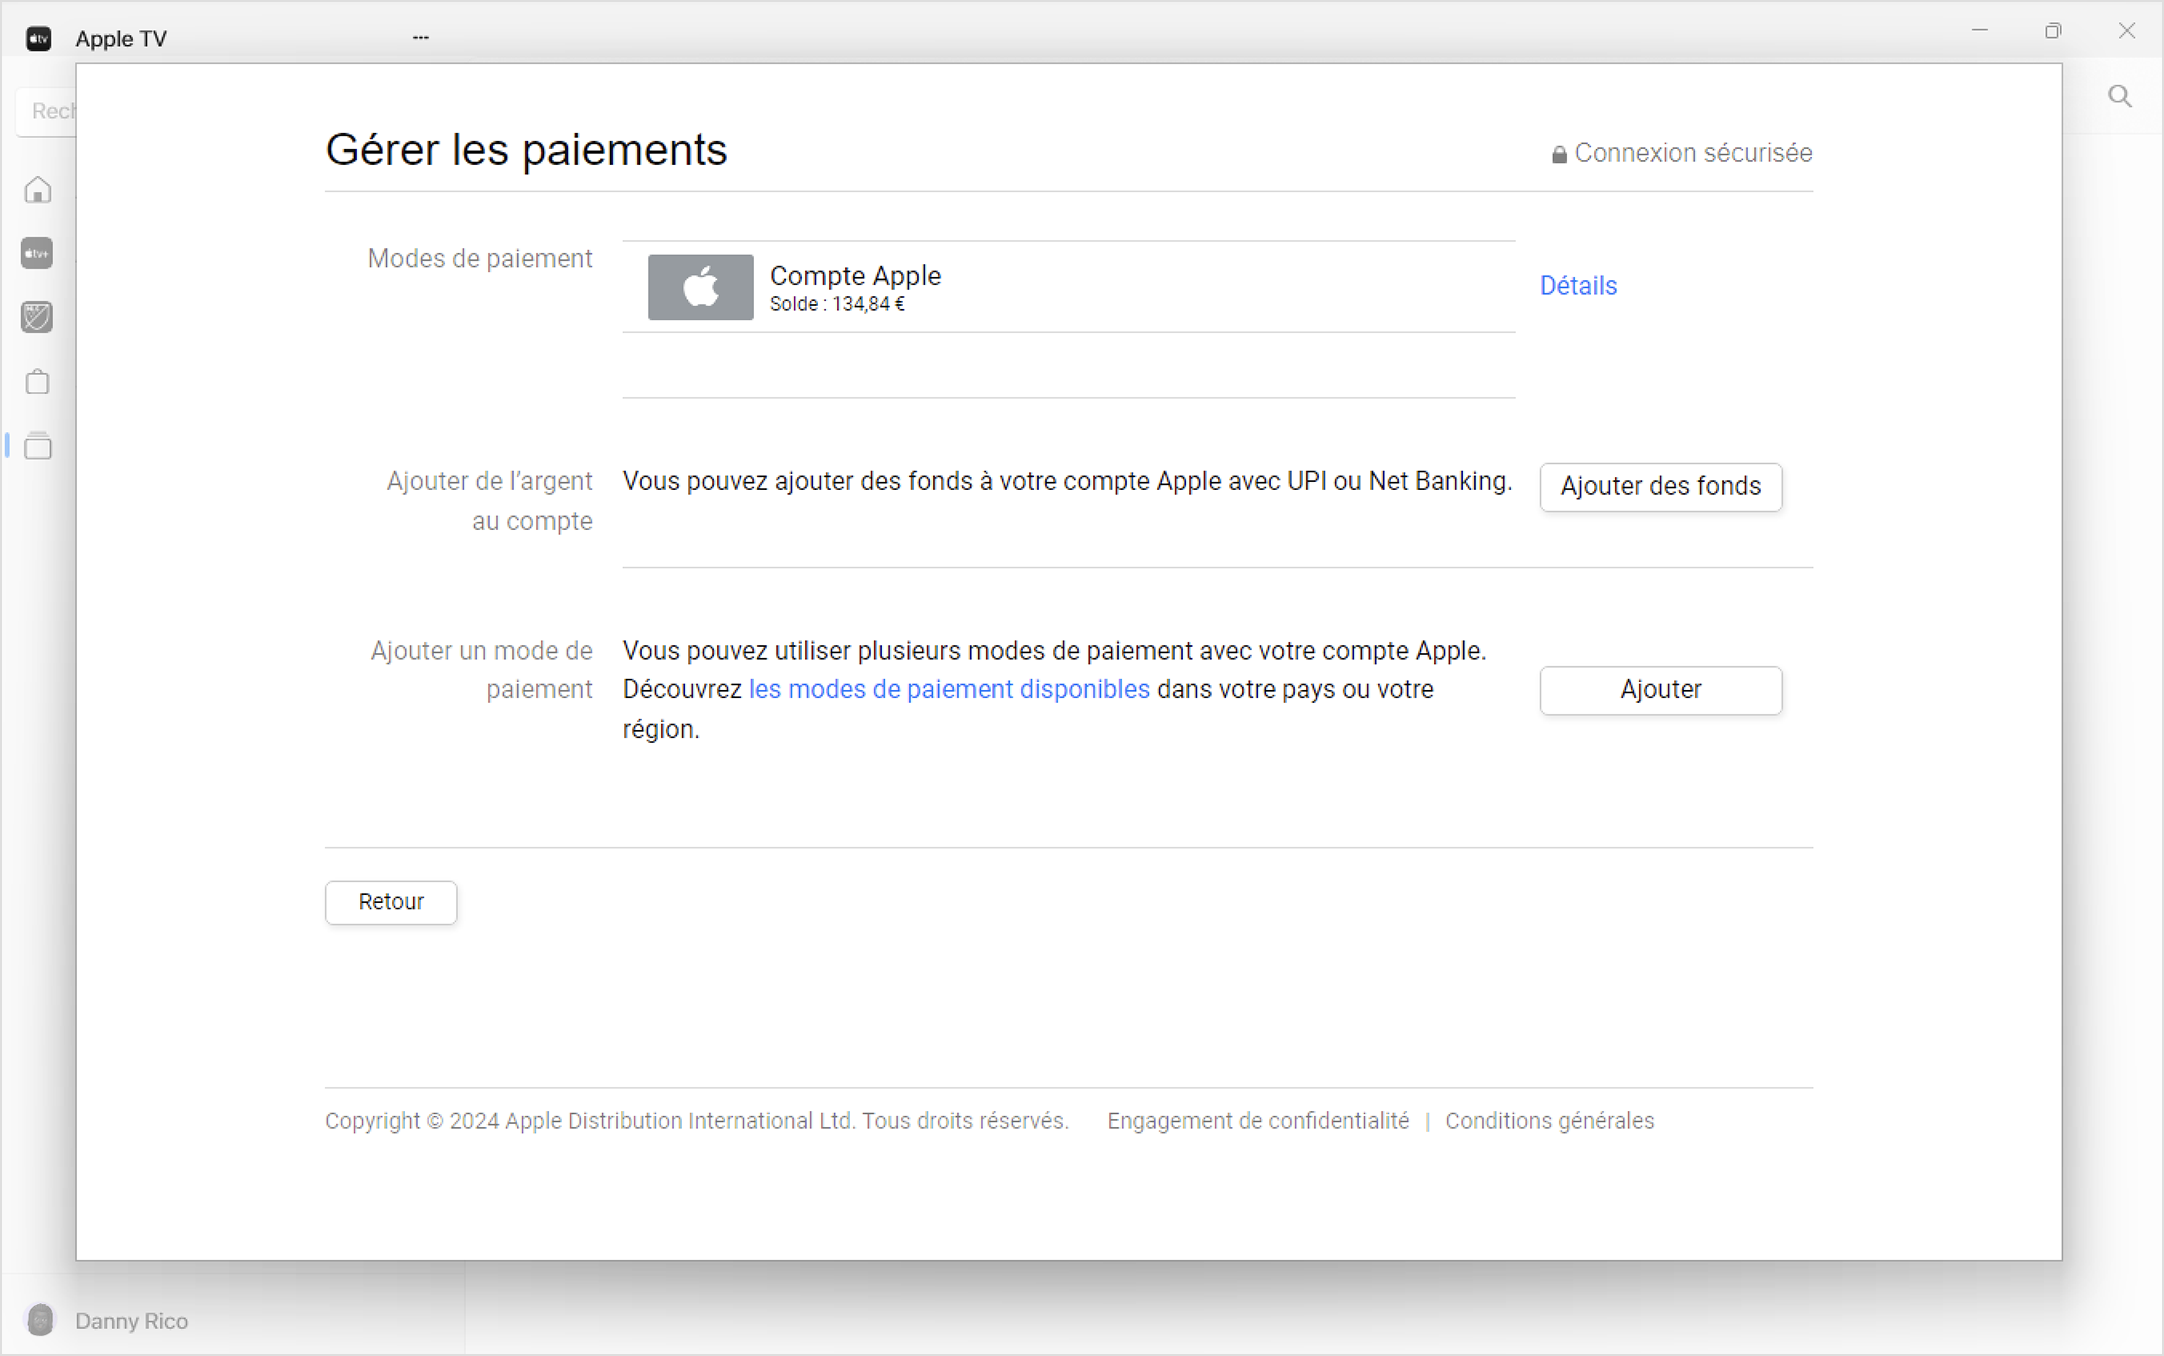2164x1356 pixels.
Task: Click the Compte Apple label
Action: click(855, 275)
